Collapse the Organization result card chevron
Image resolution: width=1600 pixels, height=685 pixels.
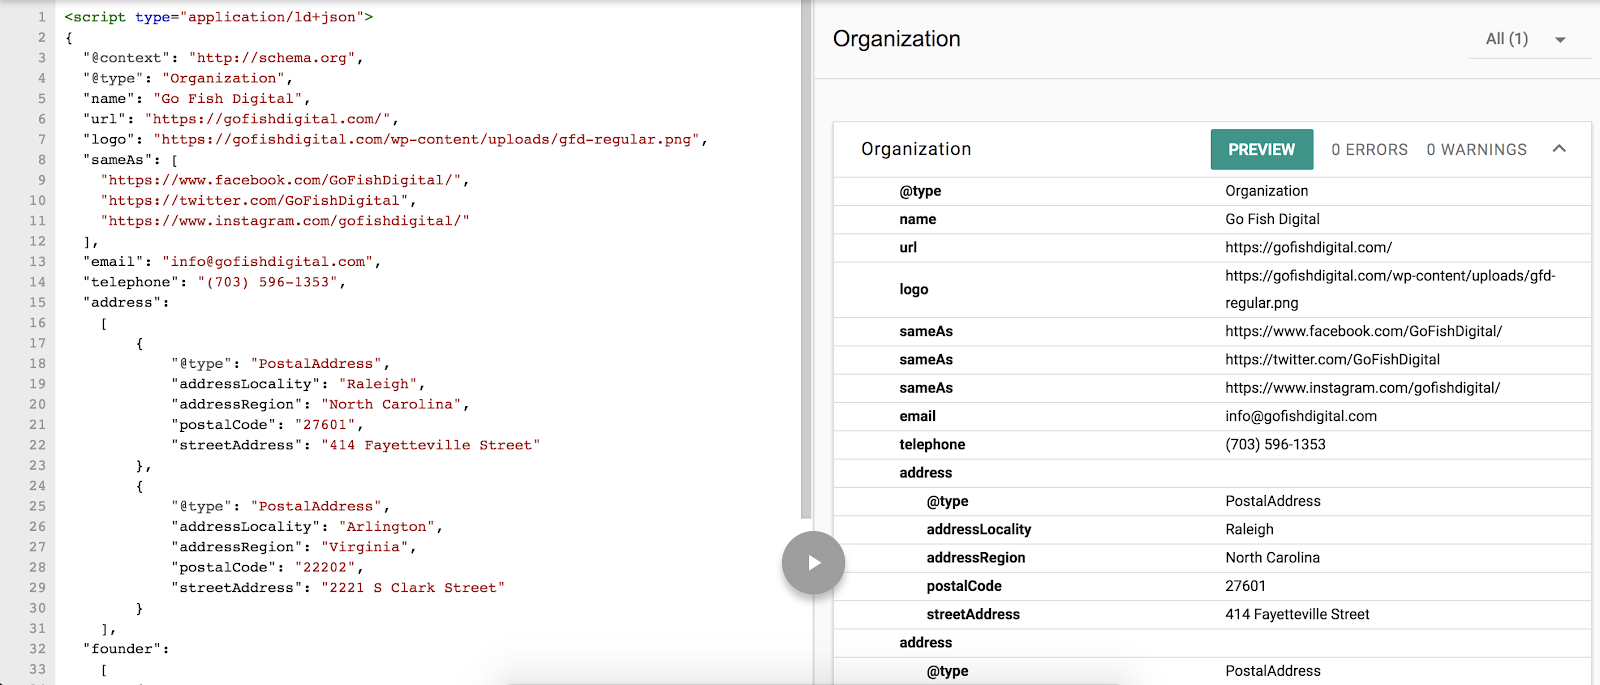coord(1559,149)
